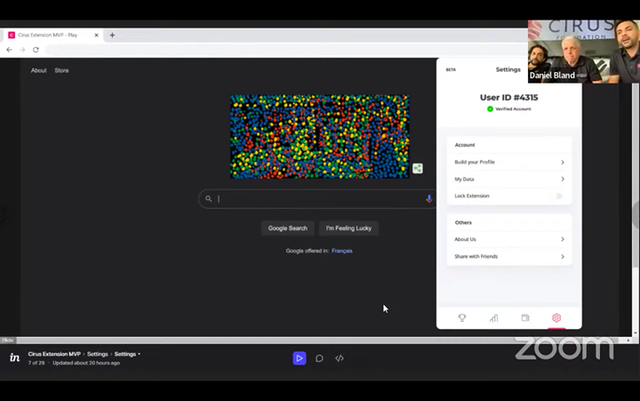Open the wallet tab icon

tap(525, 318)
